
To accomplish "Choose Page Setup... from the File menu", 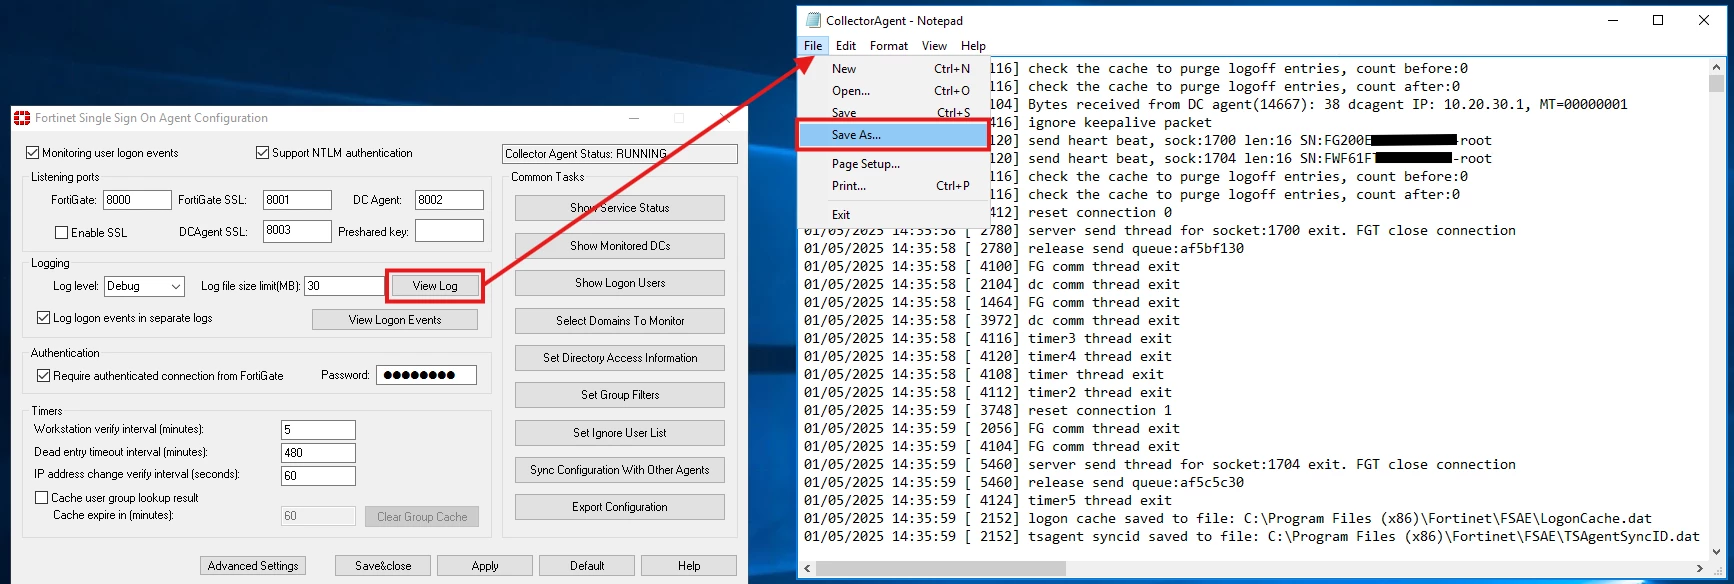I will click(x=893, y=164).
